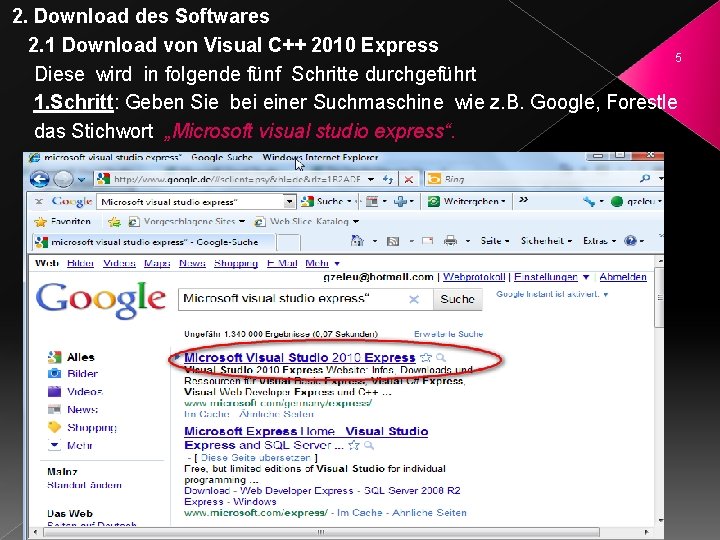Expand Mehr in the left sidebar
The width and height of the screenshot is (720, 540).
tap(70, 445)
